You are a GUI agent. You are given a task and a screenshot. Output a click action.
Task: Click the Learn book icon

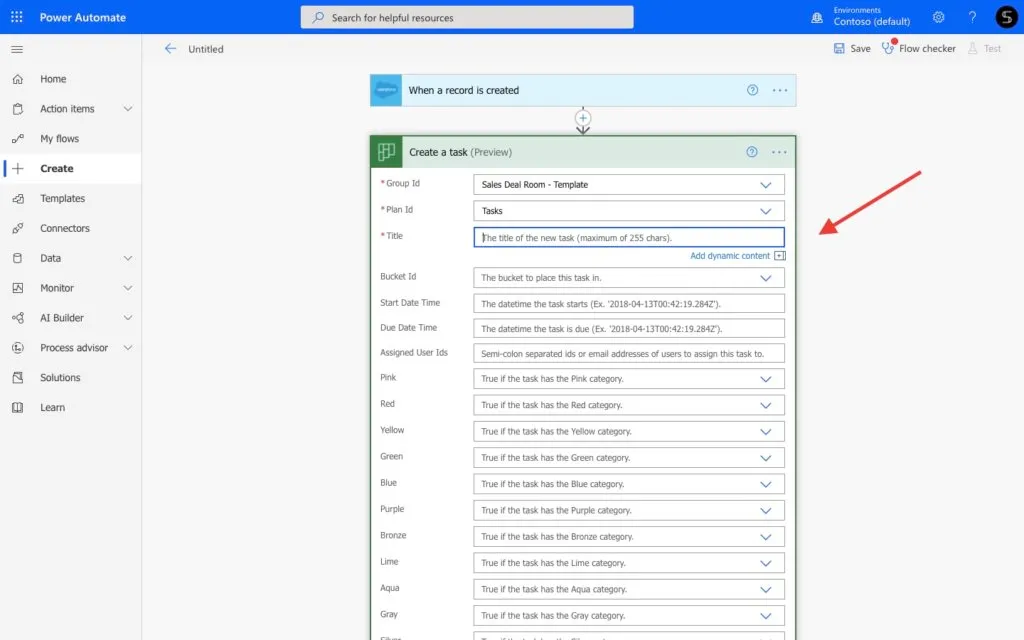(x=18, y=408)
